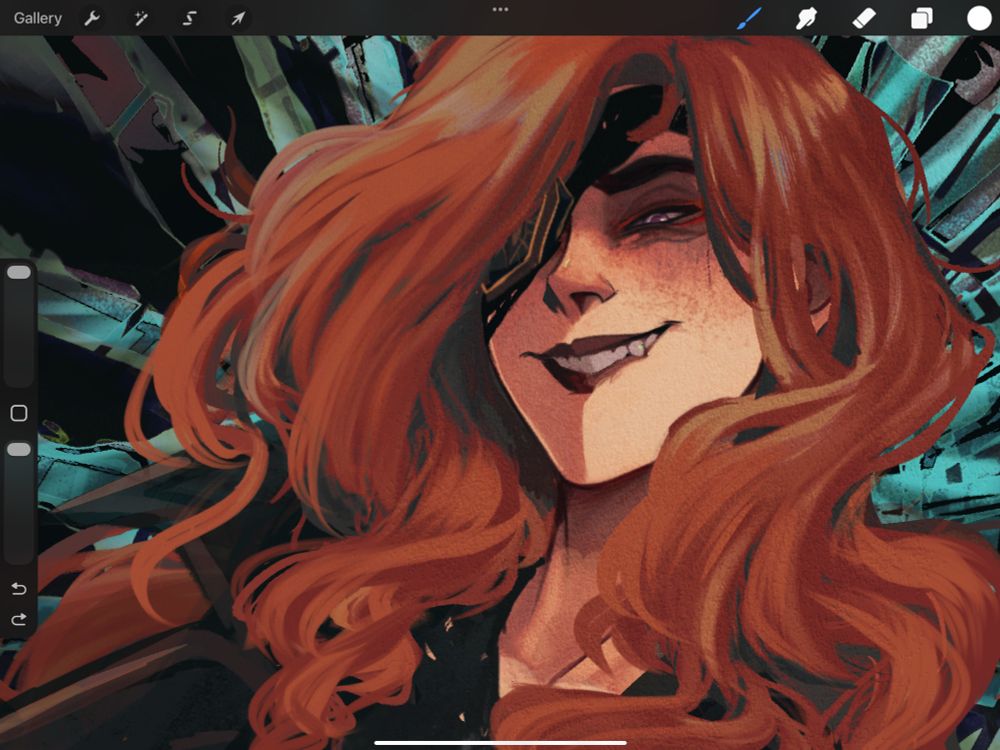Select the Eraser tool
1000x750 pixels.
coord(864,18)
